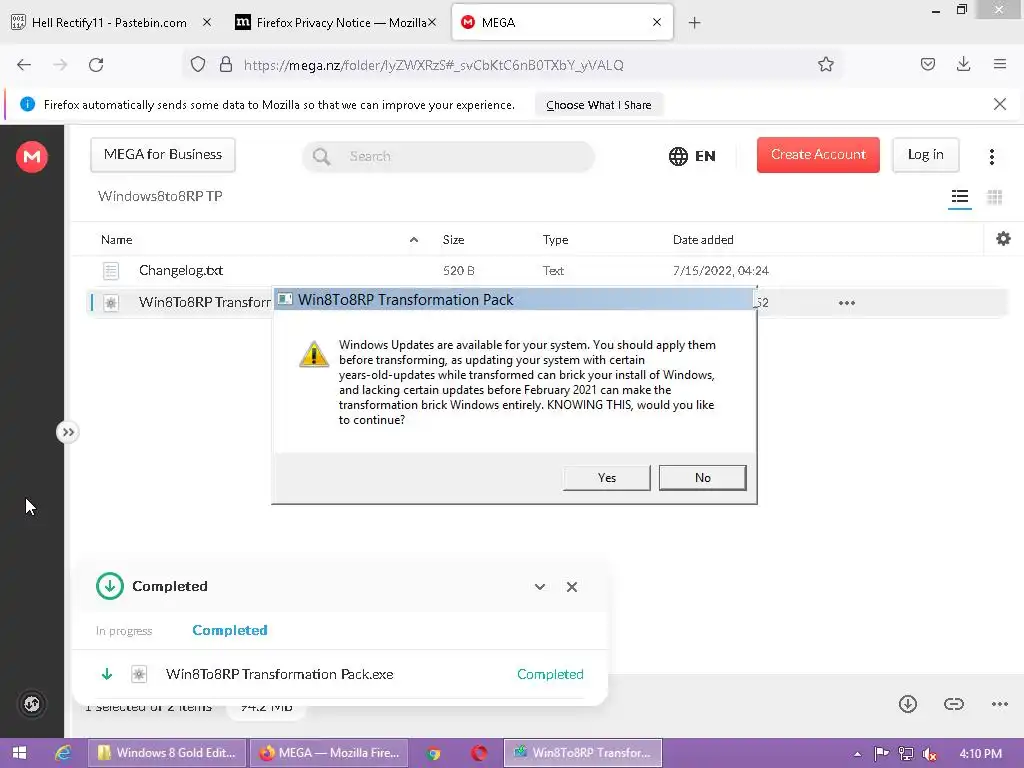
Task: Click the sync icon at the sidebar bottom
Action: pos(32,703)
